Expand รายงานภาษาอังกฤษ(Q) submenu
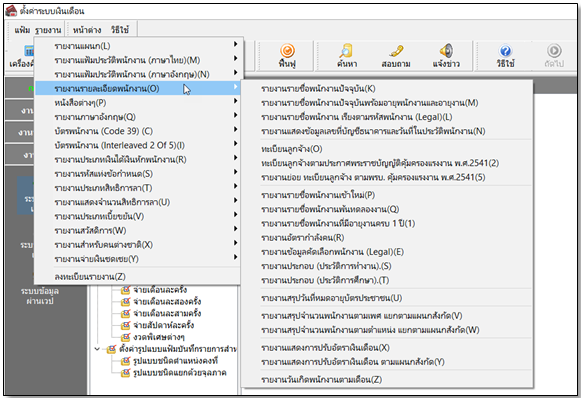 (138, 117)
